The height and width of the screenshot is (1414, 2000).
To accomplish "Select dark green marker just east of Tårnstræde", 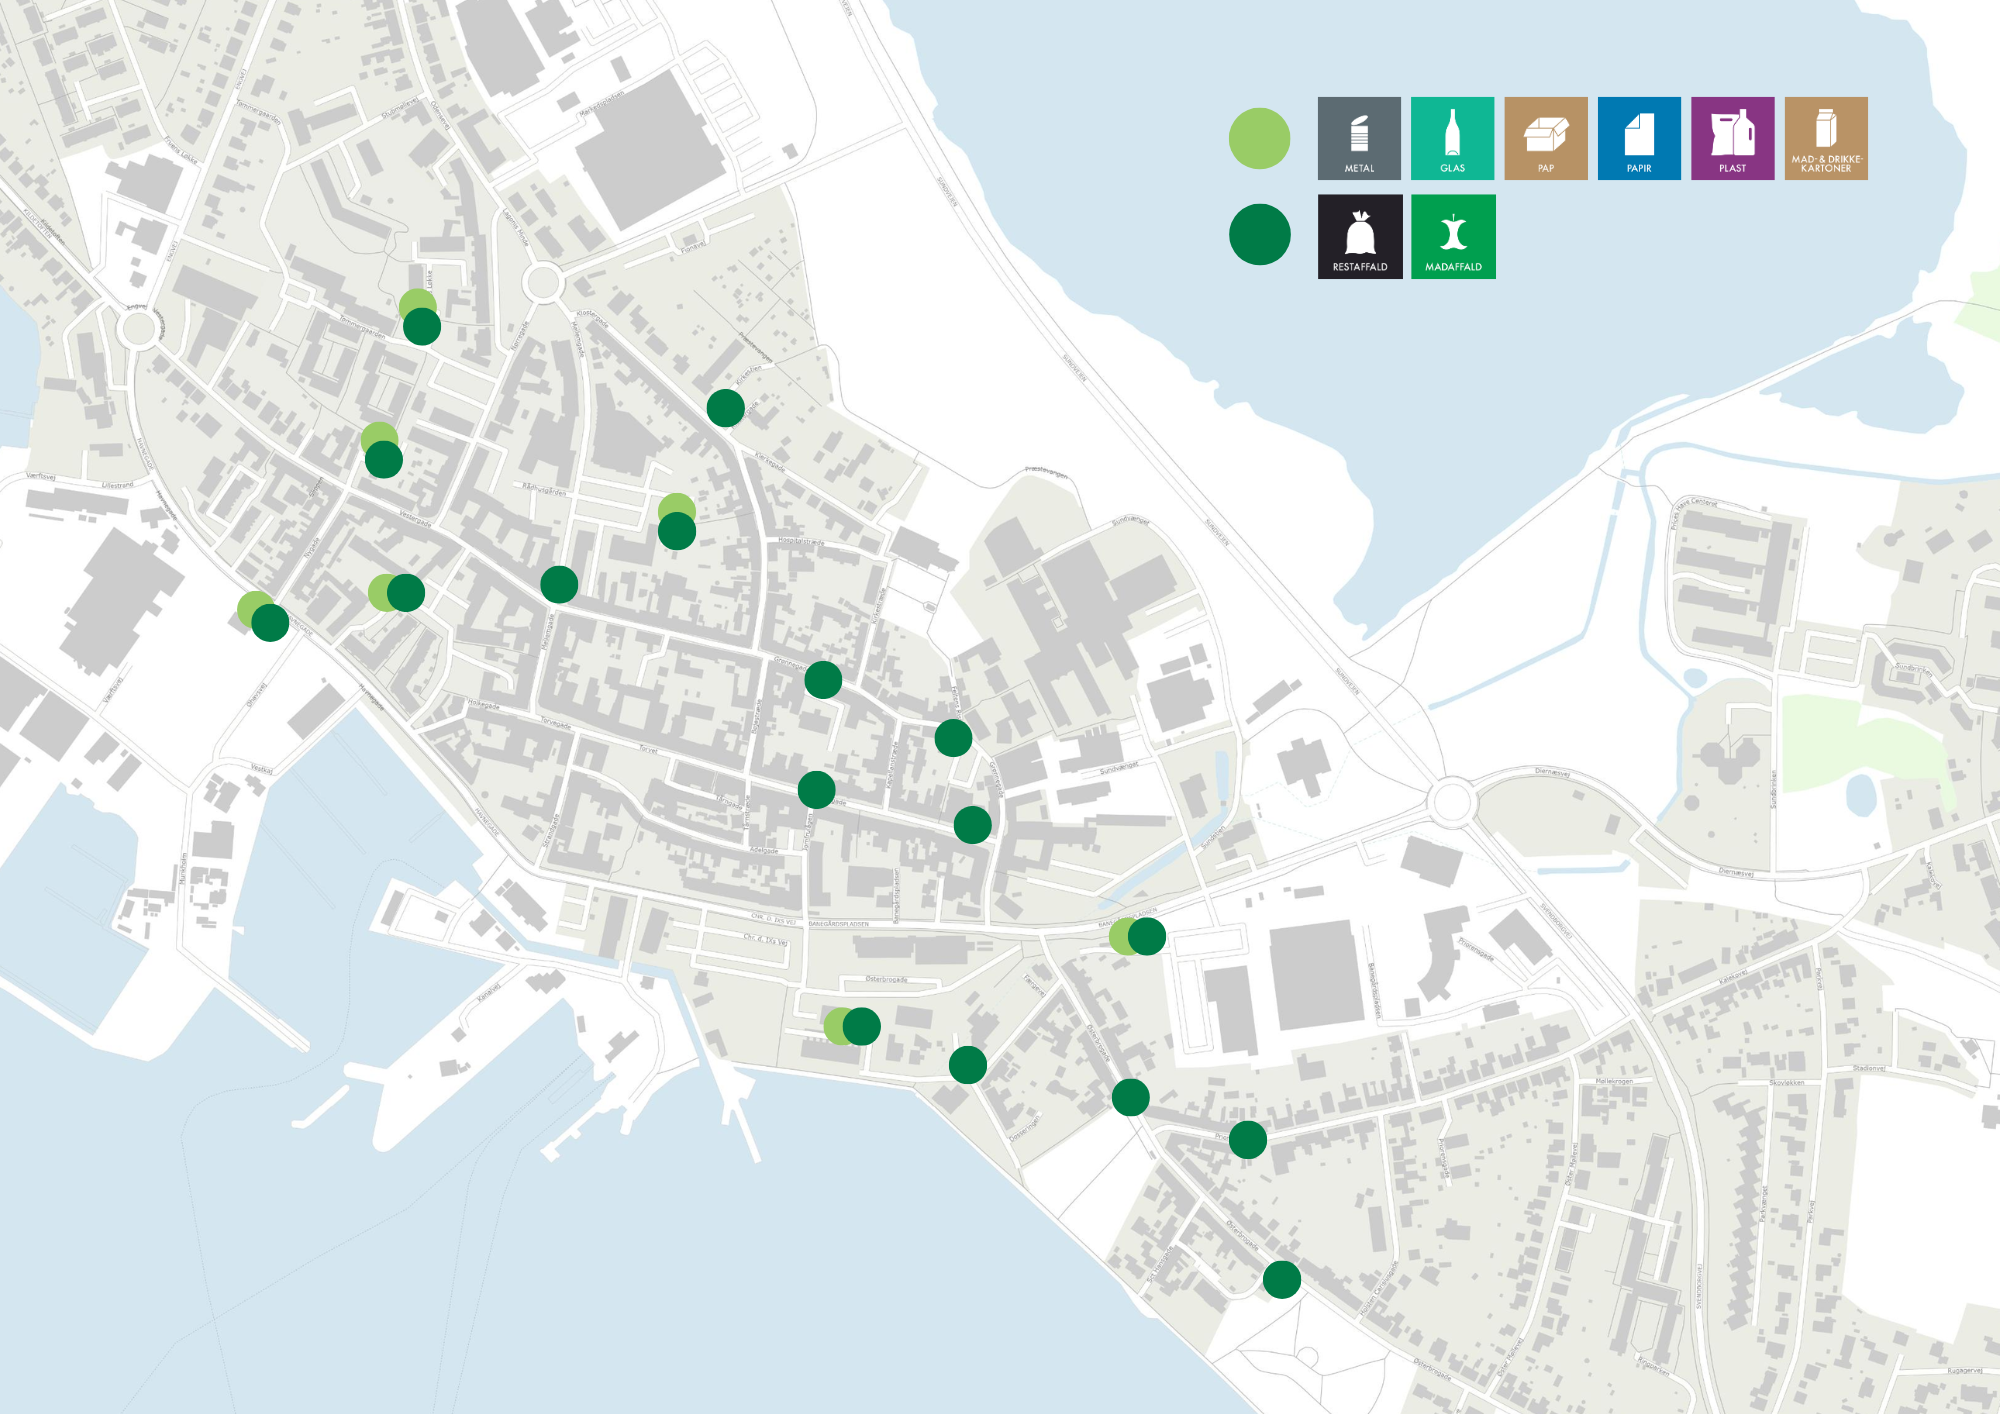I will [816, 790].
